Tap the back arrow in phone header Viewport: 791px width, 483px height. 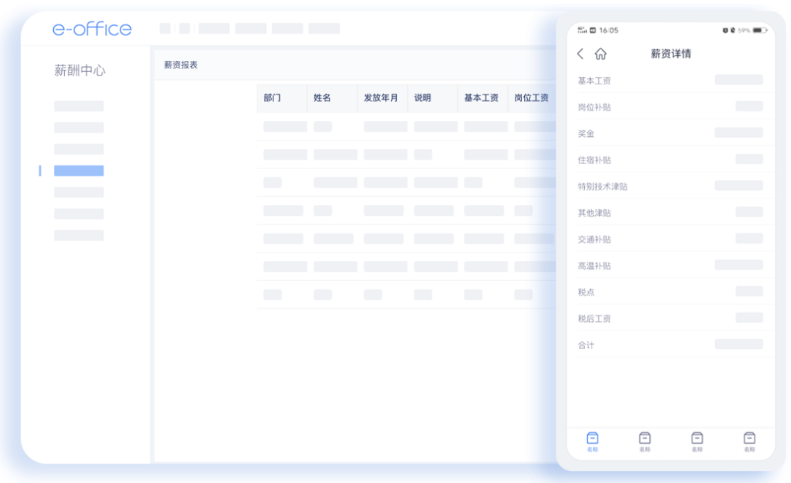(580, 54)
